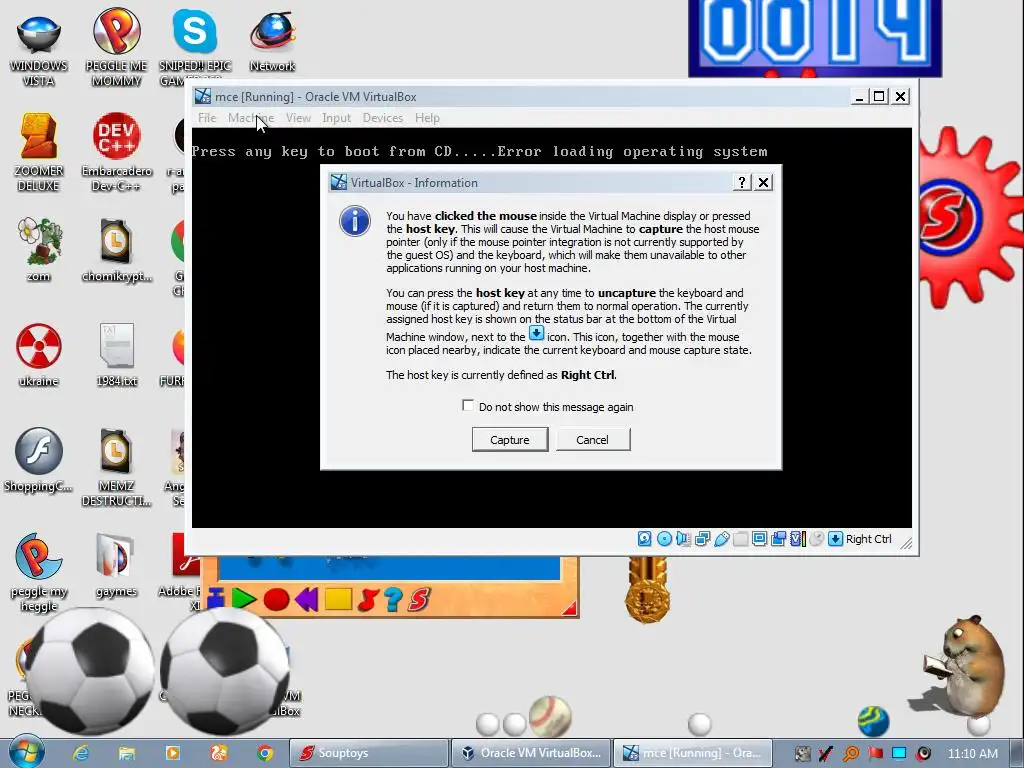Click the Windows Start orb
The image size is (1024, 768).
click(x=26, y=752)
